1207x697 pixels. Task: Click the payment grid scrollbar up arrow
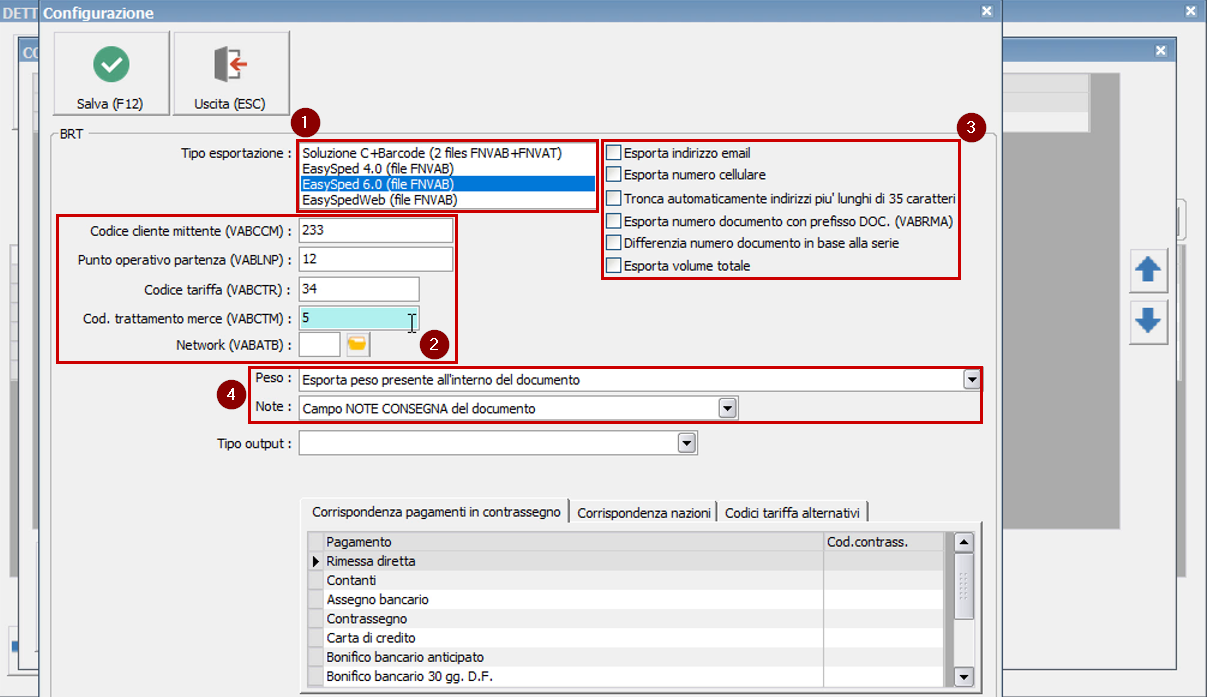click(961, 541)
